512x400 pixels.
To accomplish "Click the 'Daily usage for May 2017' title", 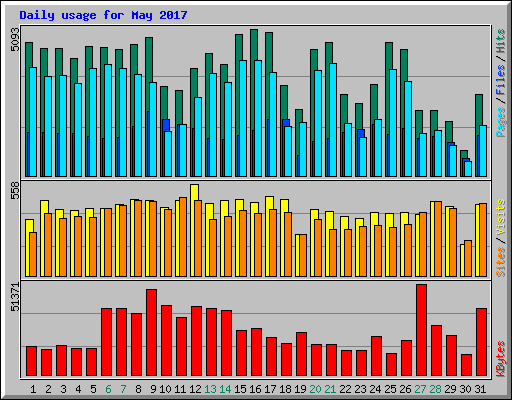I will (103, 15).
